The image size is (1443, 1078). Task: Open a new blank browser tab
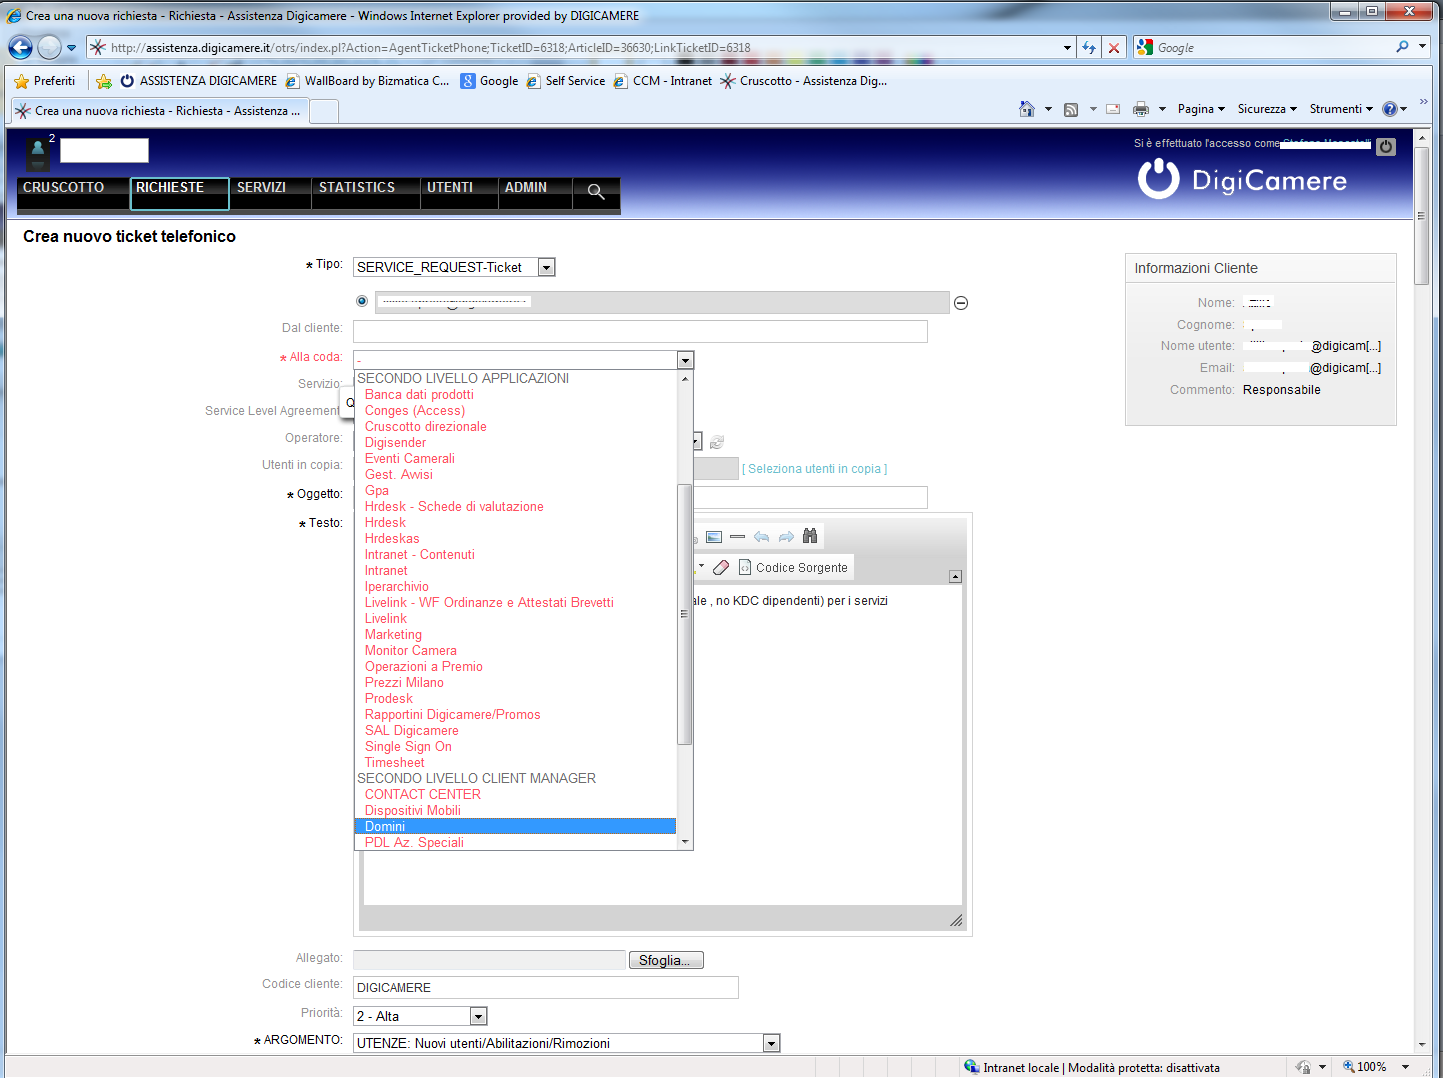tap(323, 111)
